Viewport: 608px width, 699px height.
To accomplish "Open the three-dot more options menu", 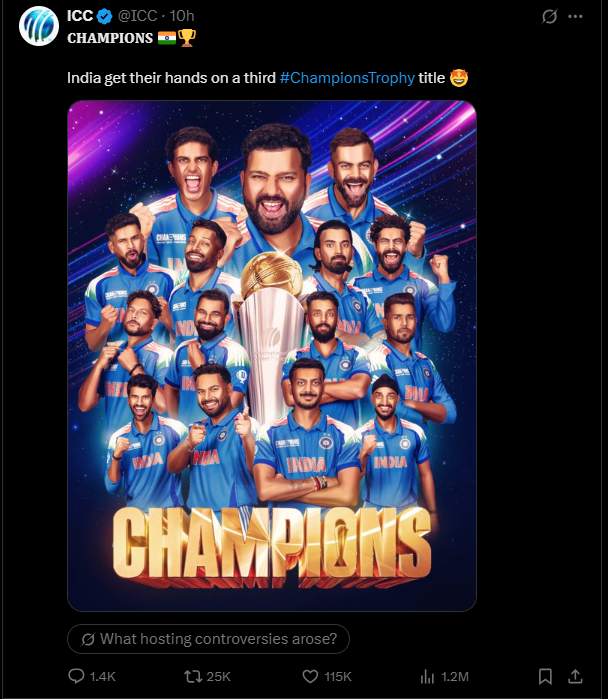I will pos(575,16).
